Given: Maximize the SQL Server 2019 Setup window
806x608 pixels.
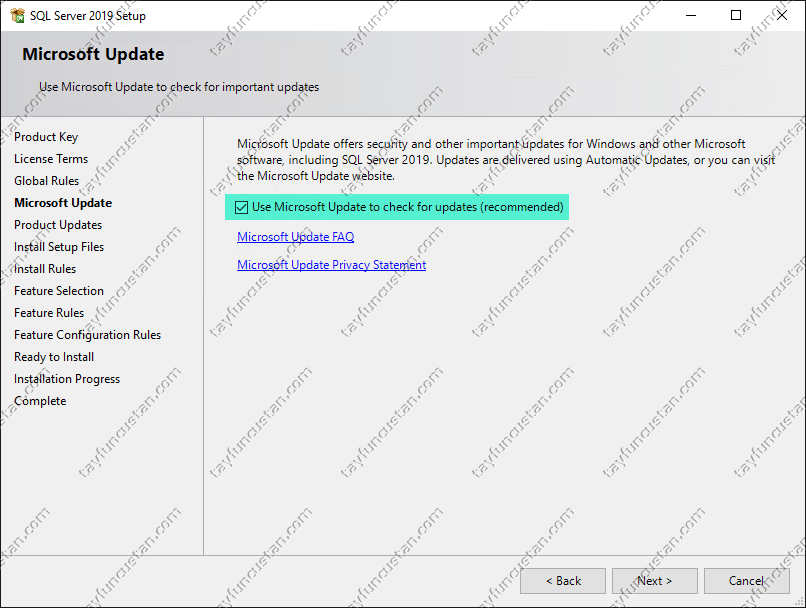Looking at the screenshot, I should click(x=736, y=15).
